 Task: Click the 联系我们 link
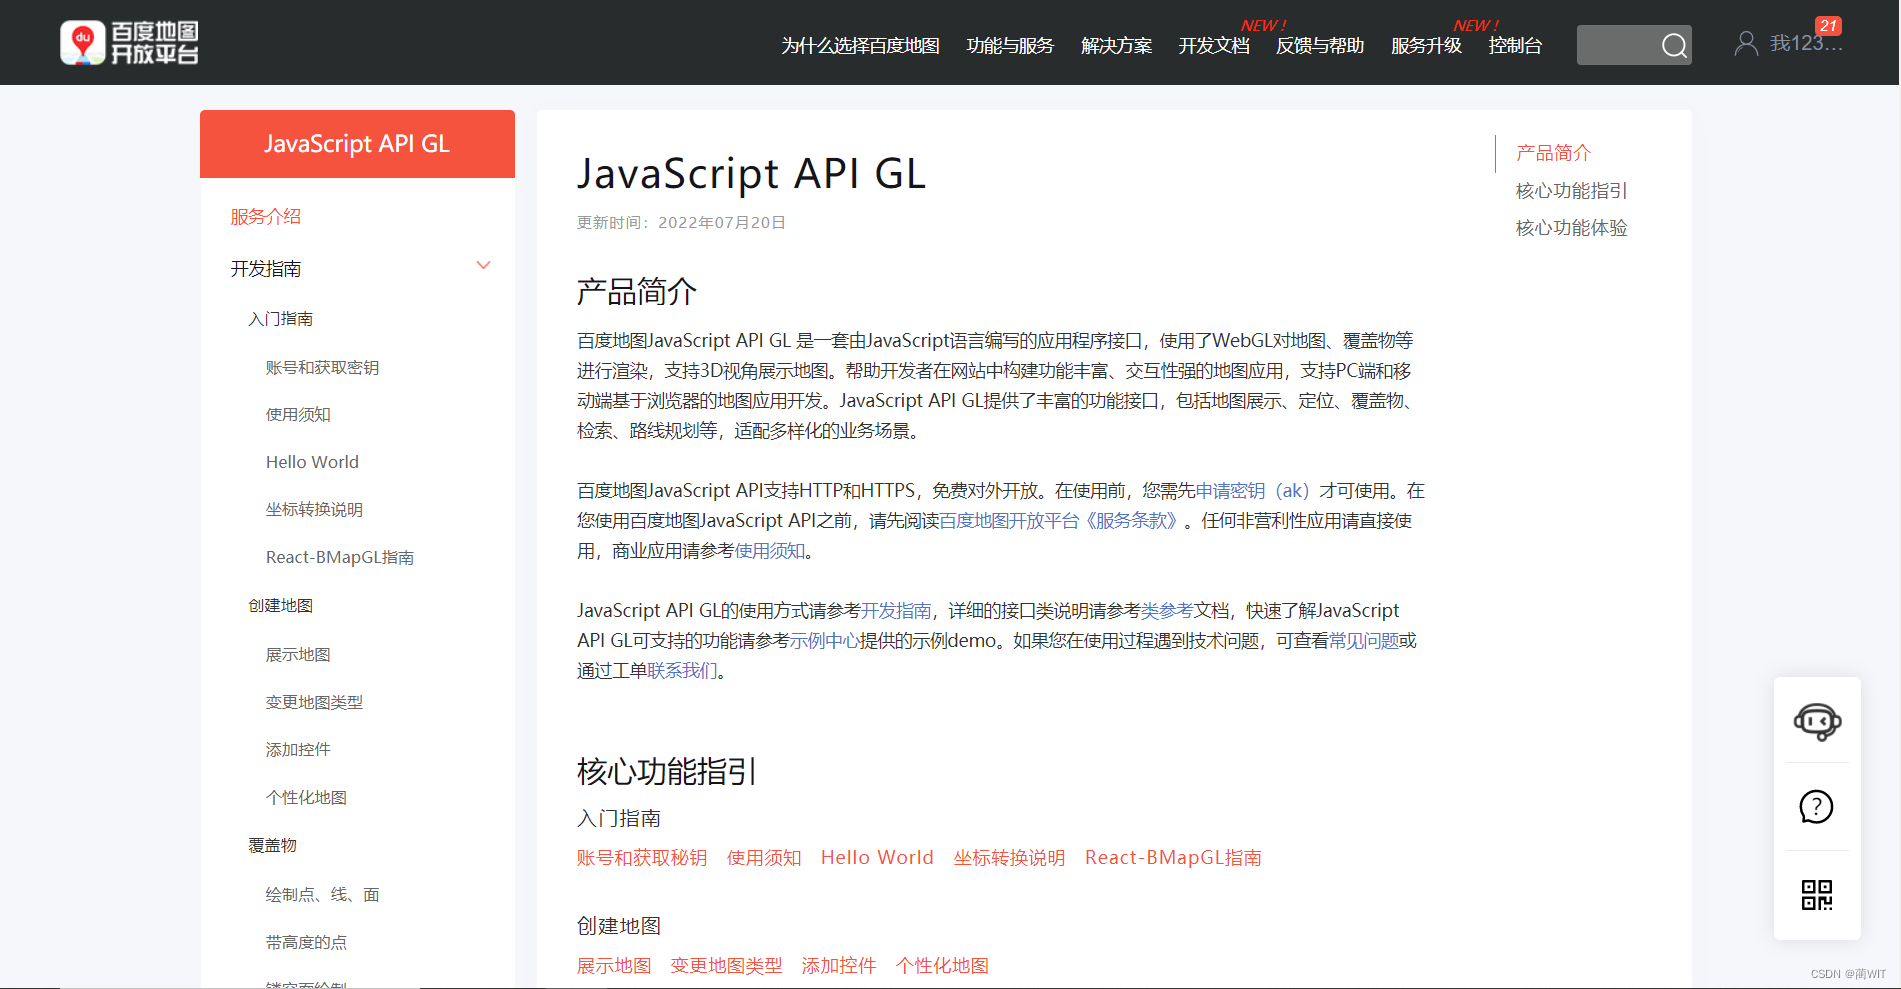683,671
